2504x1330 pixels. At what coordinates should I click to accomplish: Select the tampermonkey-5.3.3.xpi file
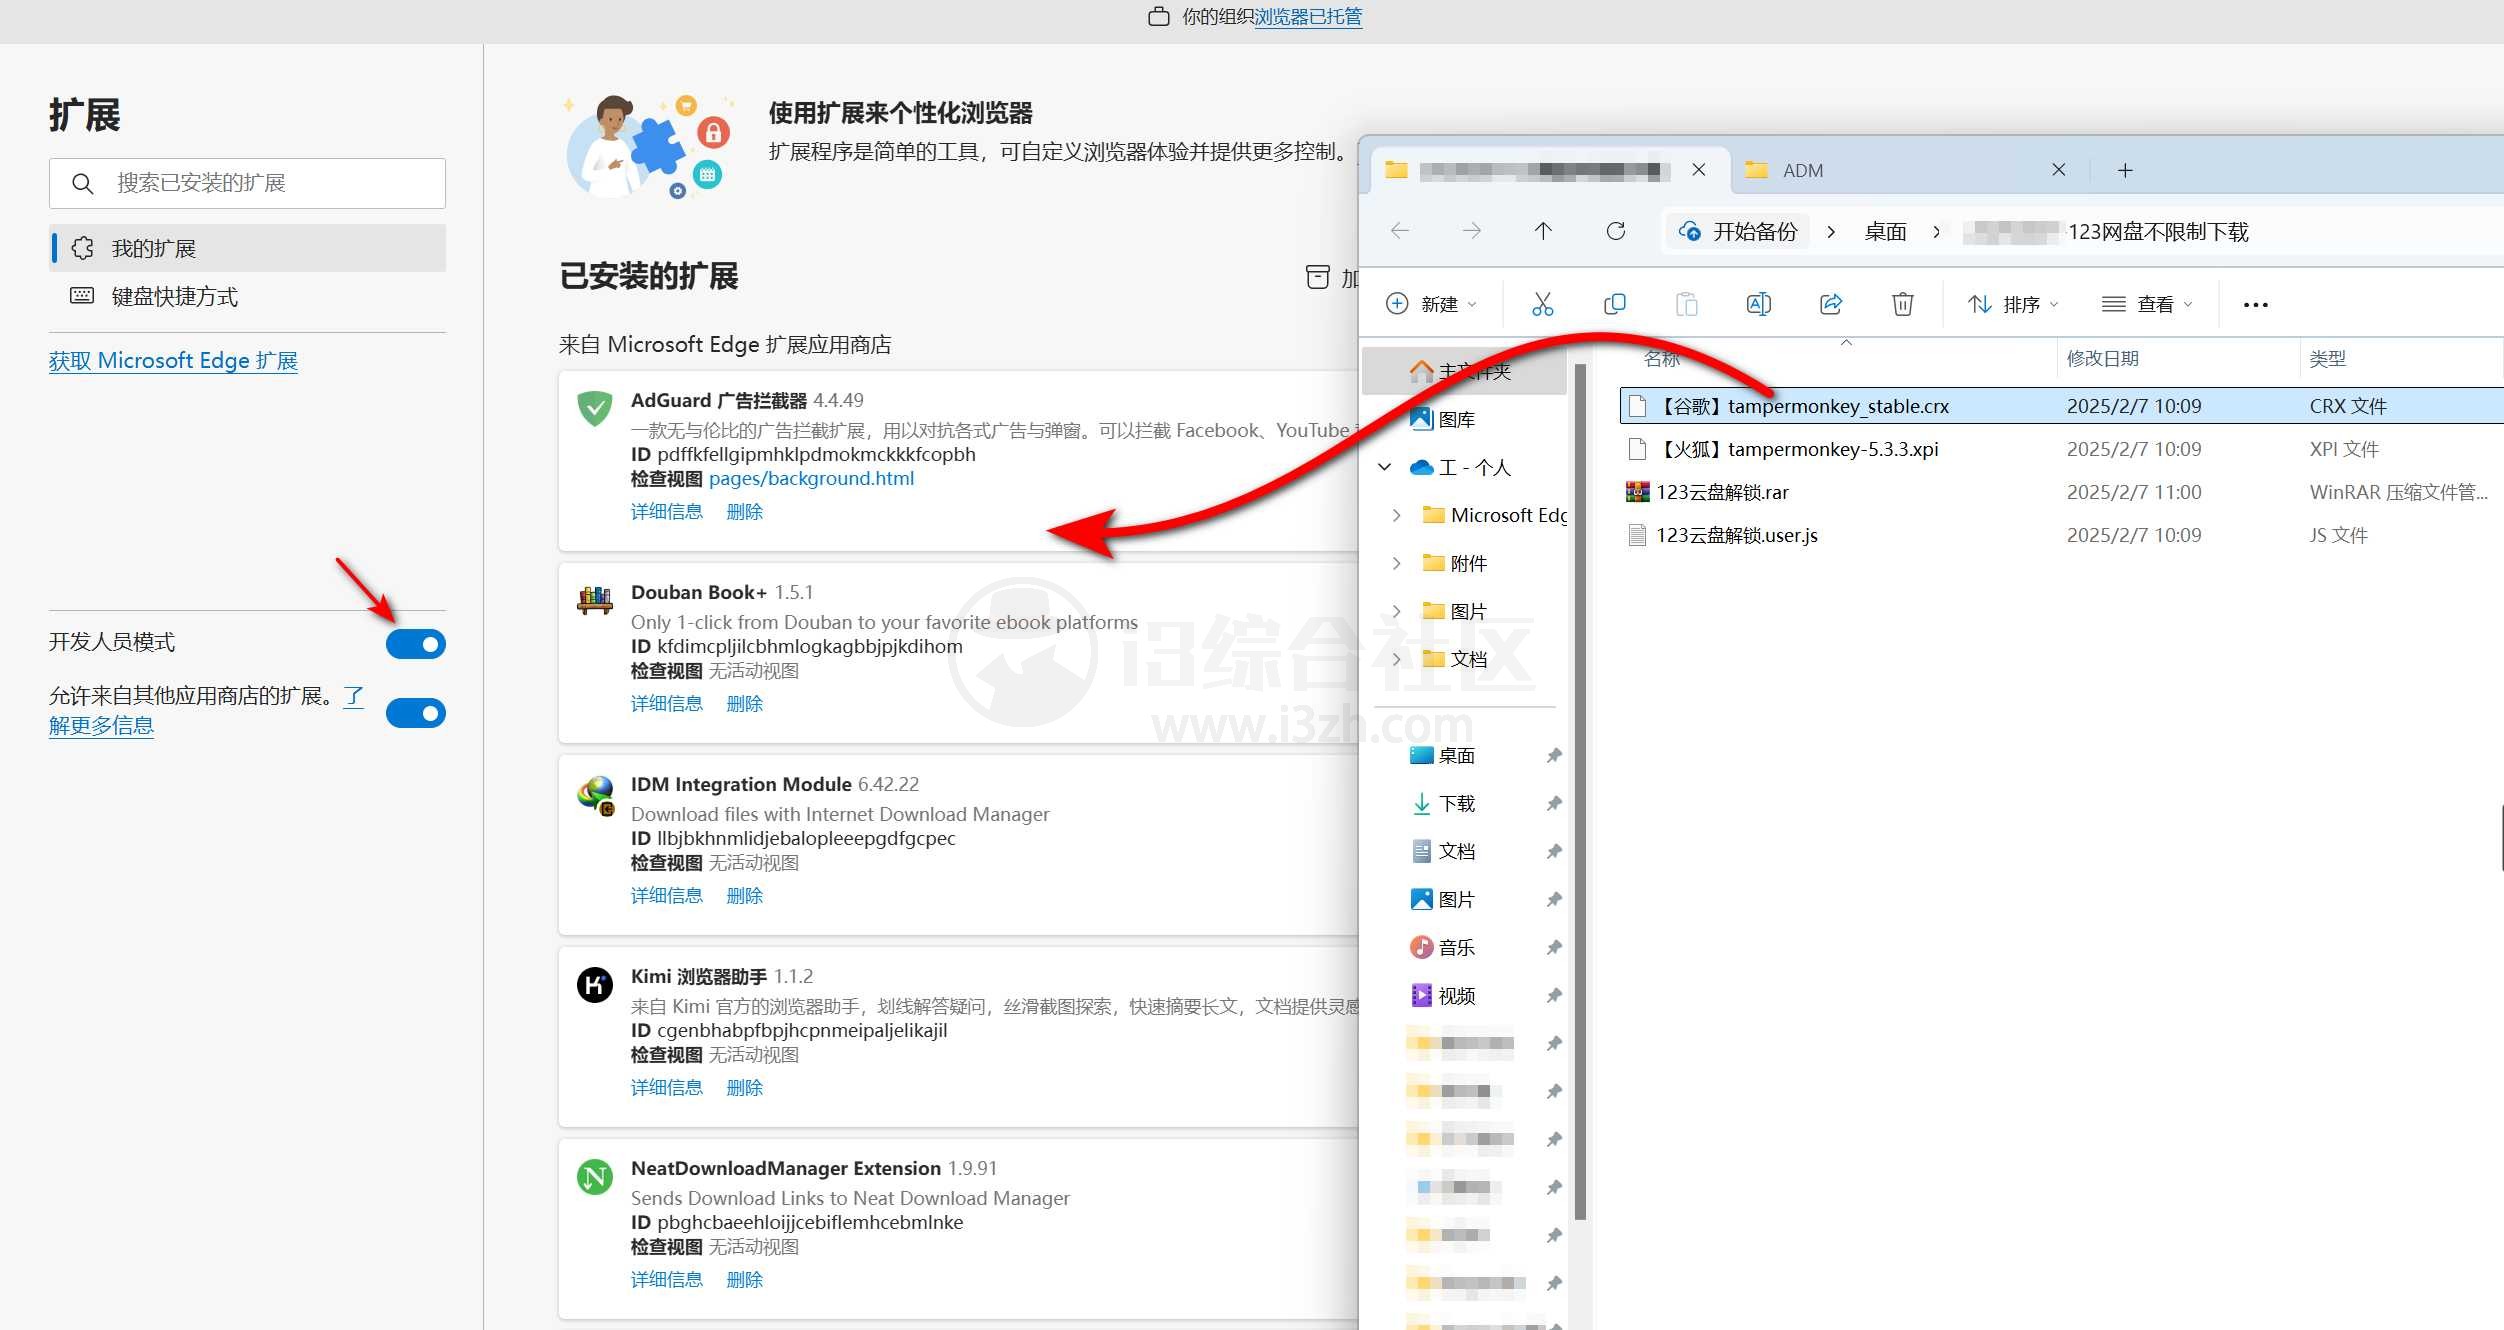(2060, 449)
